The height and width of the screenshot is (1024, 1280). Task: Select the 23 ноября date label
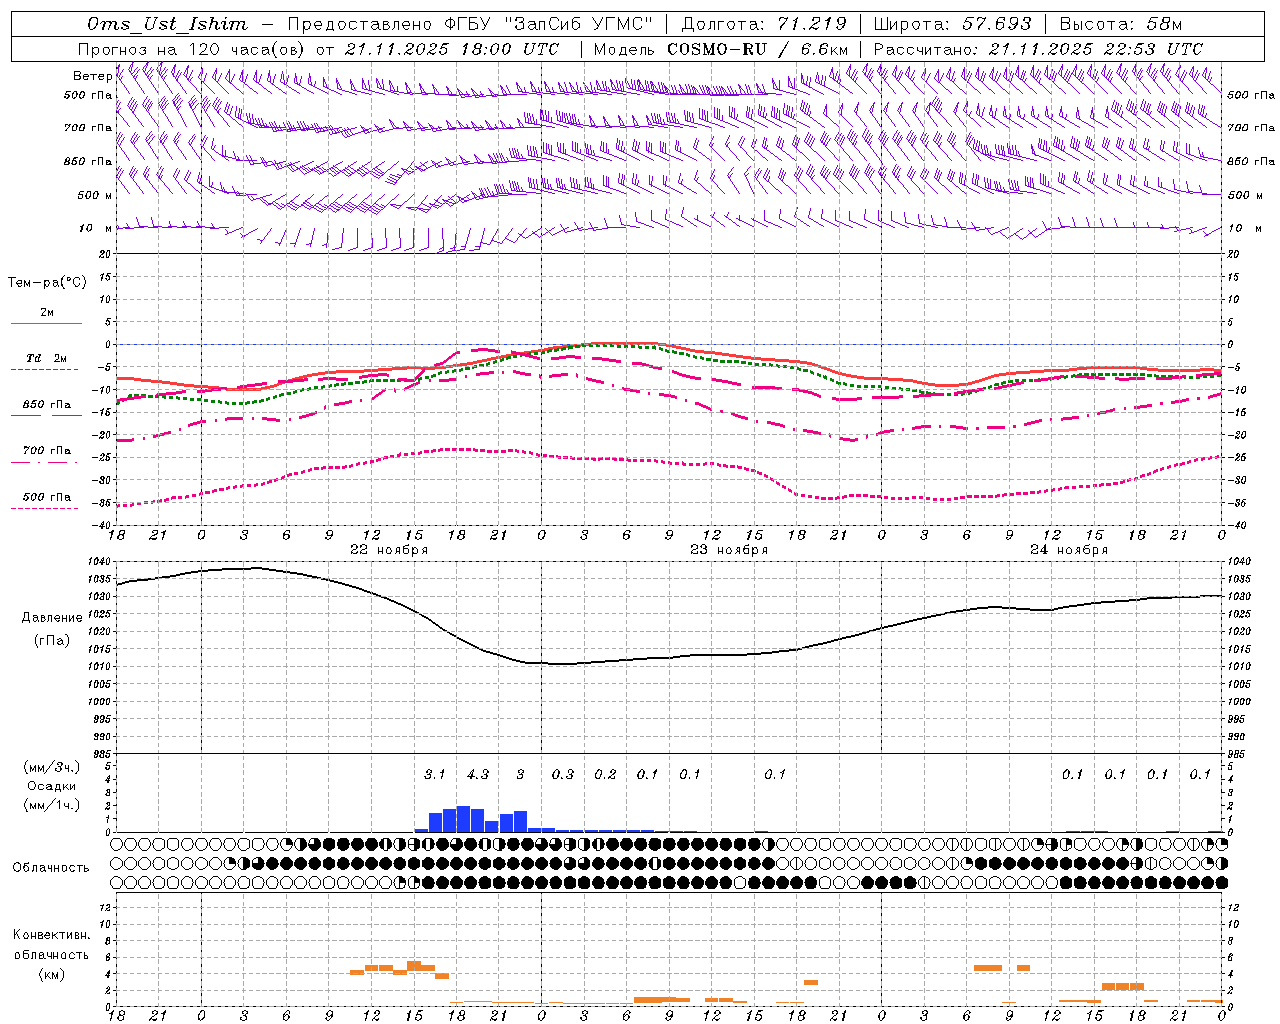pos(729,550)
